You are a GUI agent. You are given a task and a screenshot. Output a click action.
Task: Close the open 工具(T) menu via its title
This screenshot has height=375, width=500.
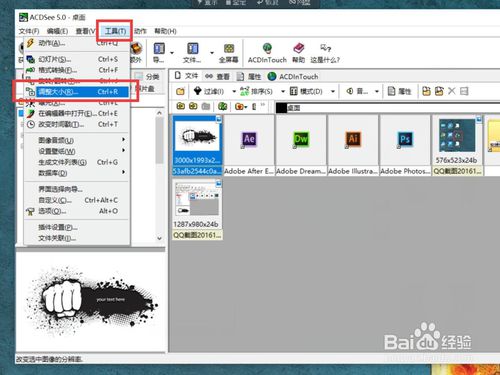(115, 31)
